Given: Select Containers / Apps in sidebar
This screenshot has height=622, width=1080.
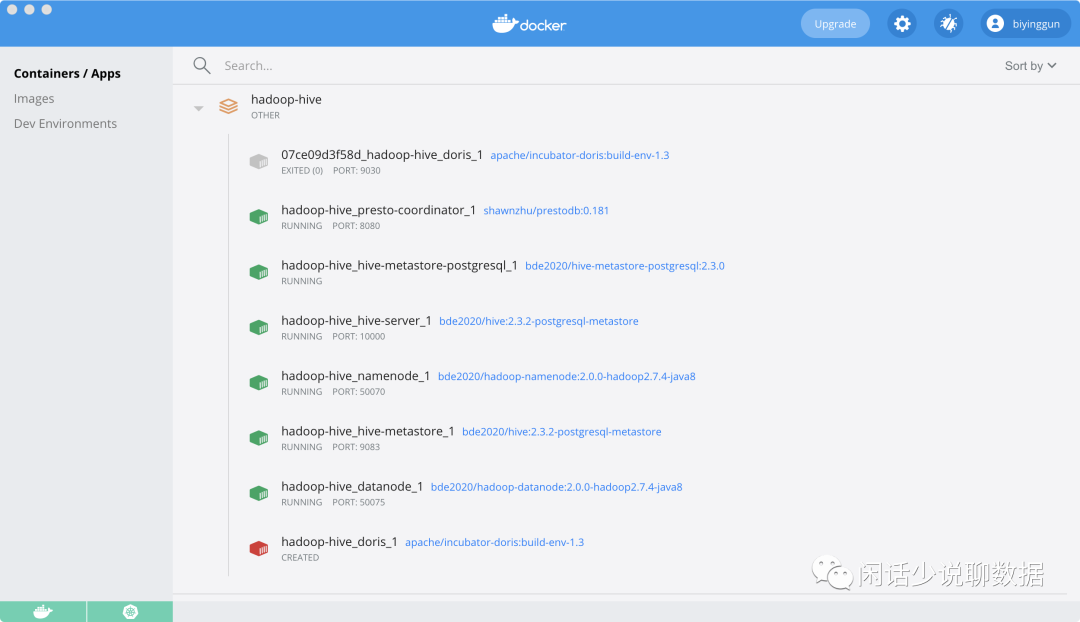Looking at the screenshot, I should [67, 73].
